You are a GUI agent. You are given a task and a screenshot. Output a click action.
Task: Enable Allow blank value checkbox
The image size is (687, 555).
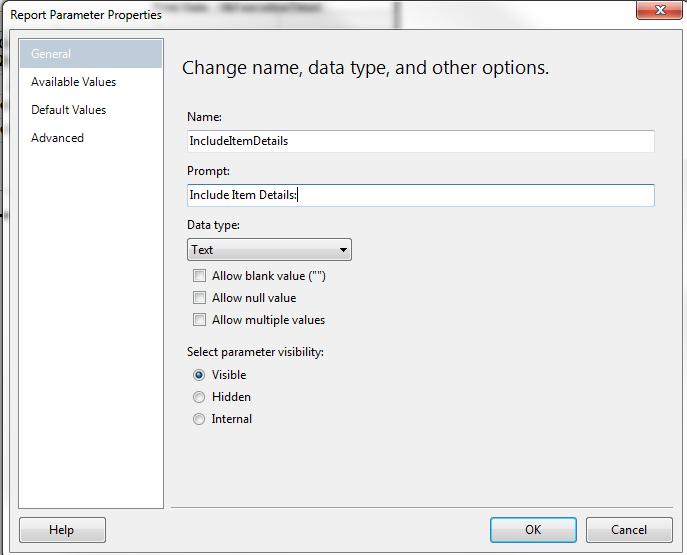(x=199, y=276)
